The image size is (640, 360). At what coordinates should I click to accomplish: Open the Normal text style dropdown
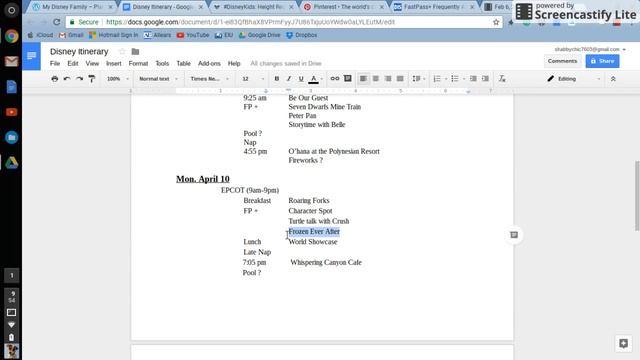point(158,79)
